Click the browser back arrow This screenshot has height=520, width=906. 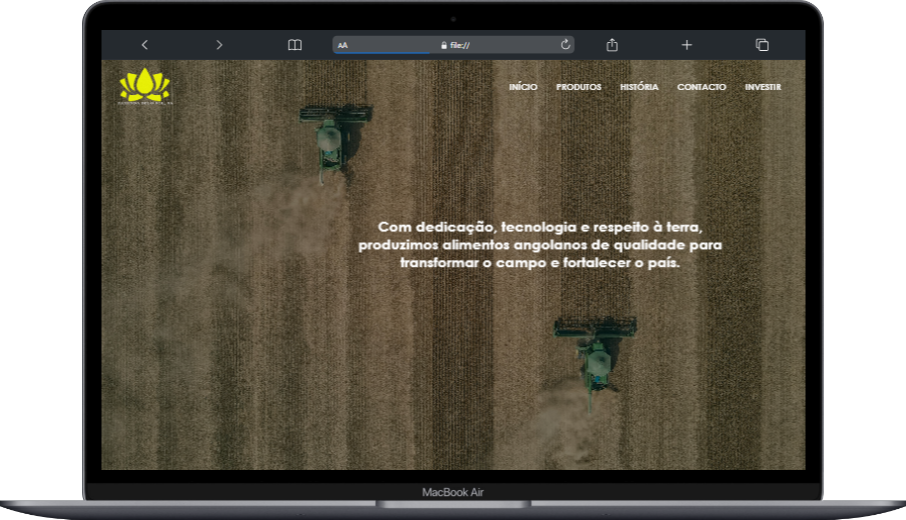click(x=144, y=45)
